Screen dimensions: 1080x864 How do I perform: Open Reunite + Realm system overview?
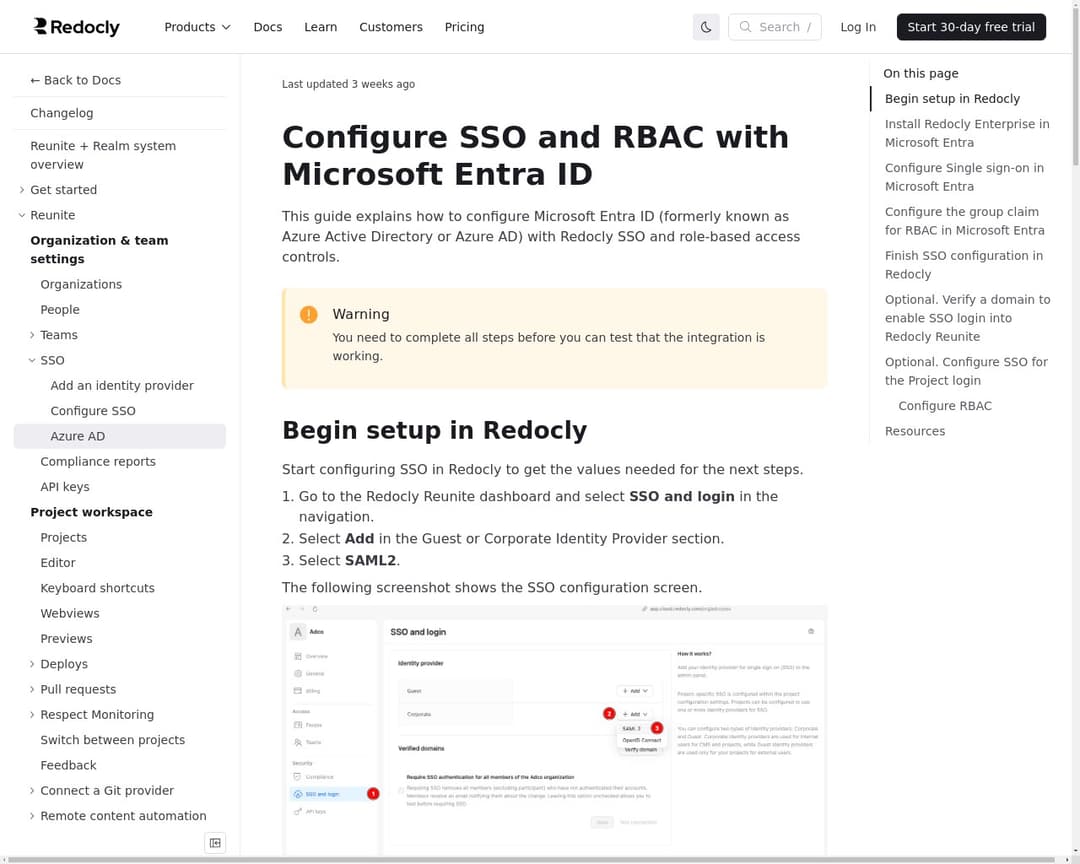coord(103,155)
